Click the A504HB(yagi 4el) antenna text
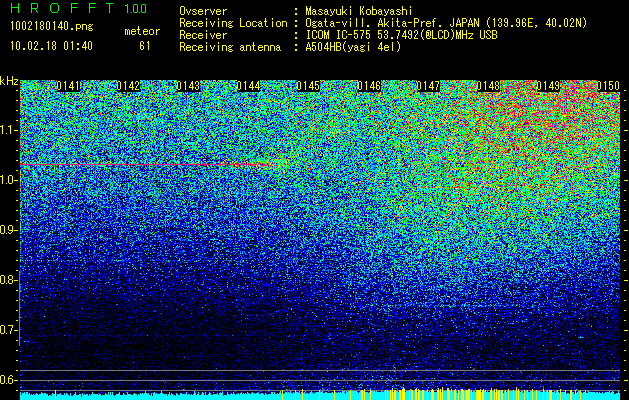Screen dimensions: 629x400 (x=353, y=47)
